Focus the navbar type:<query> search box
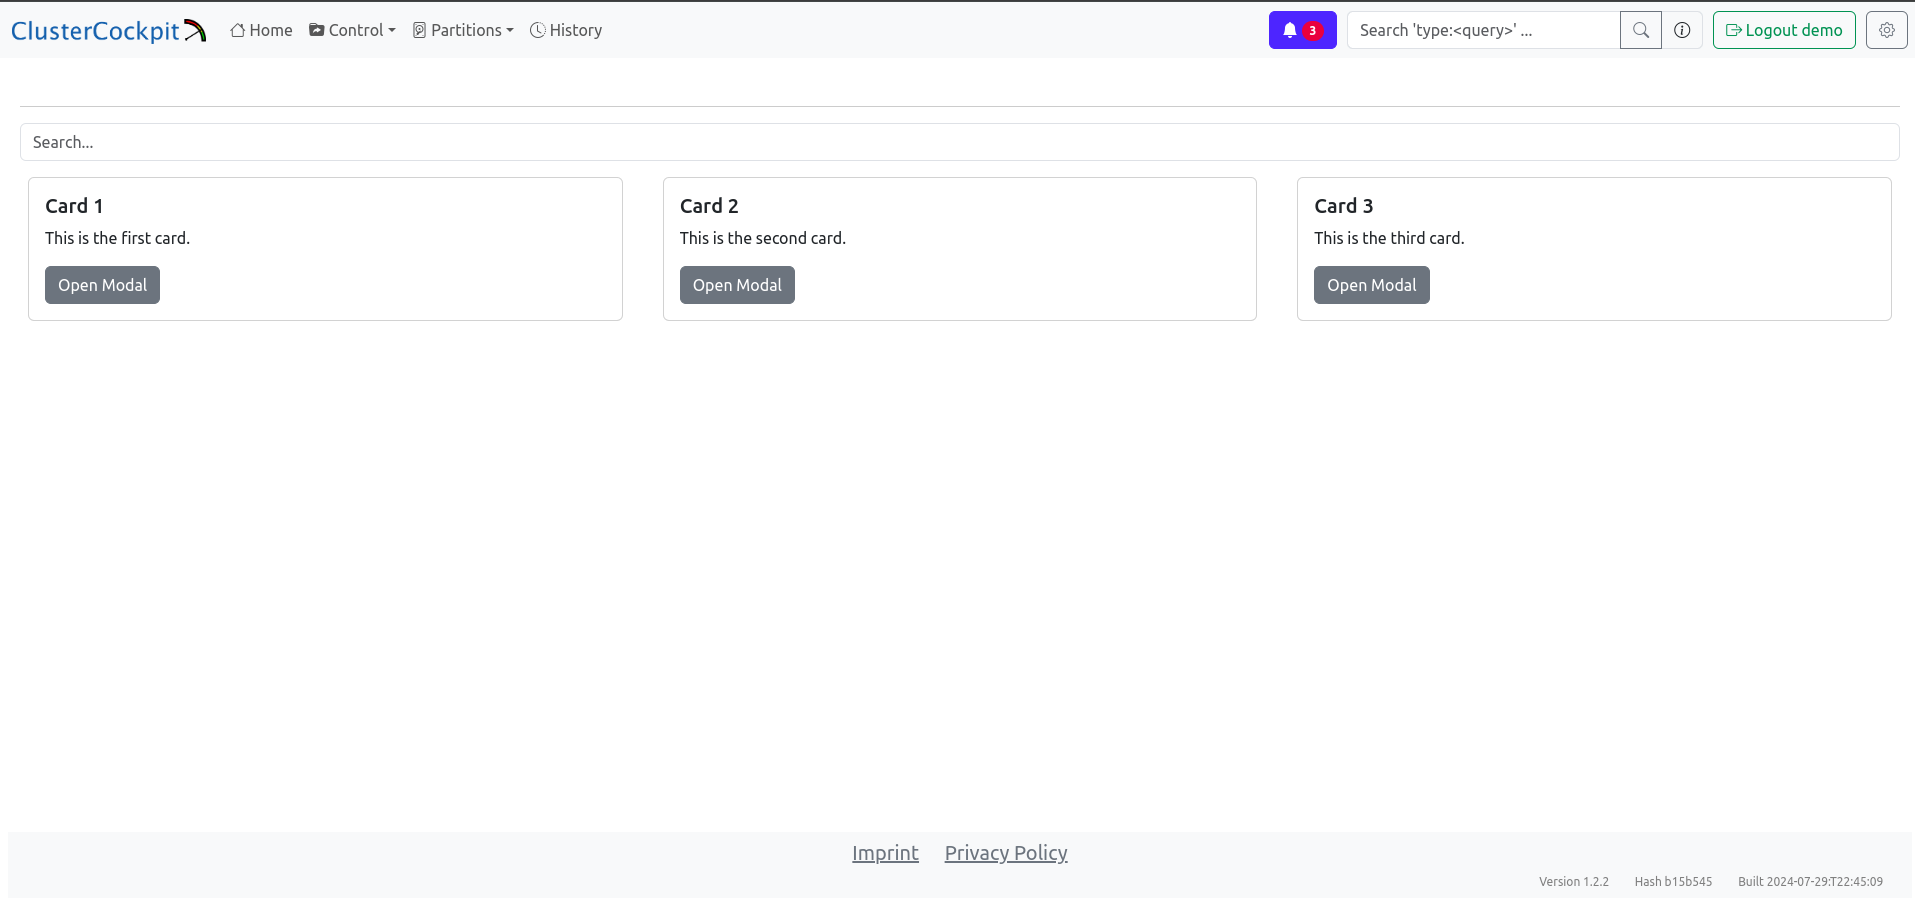Viewport: 1915px width, 906px height. point(1482,30)
